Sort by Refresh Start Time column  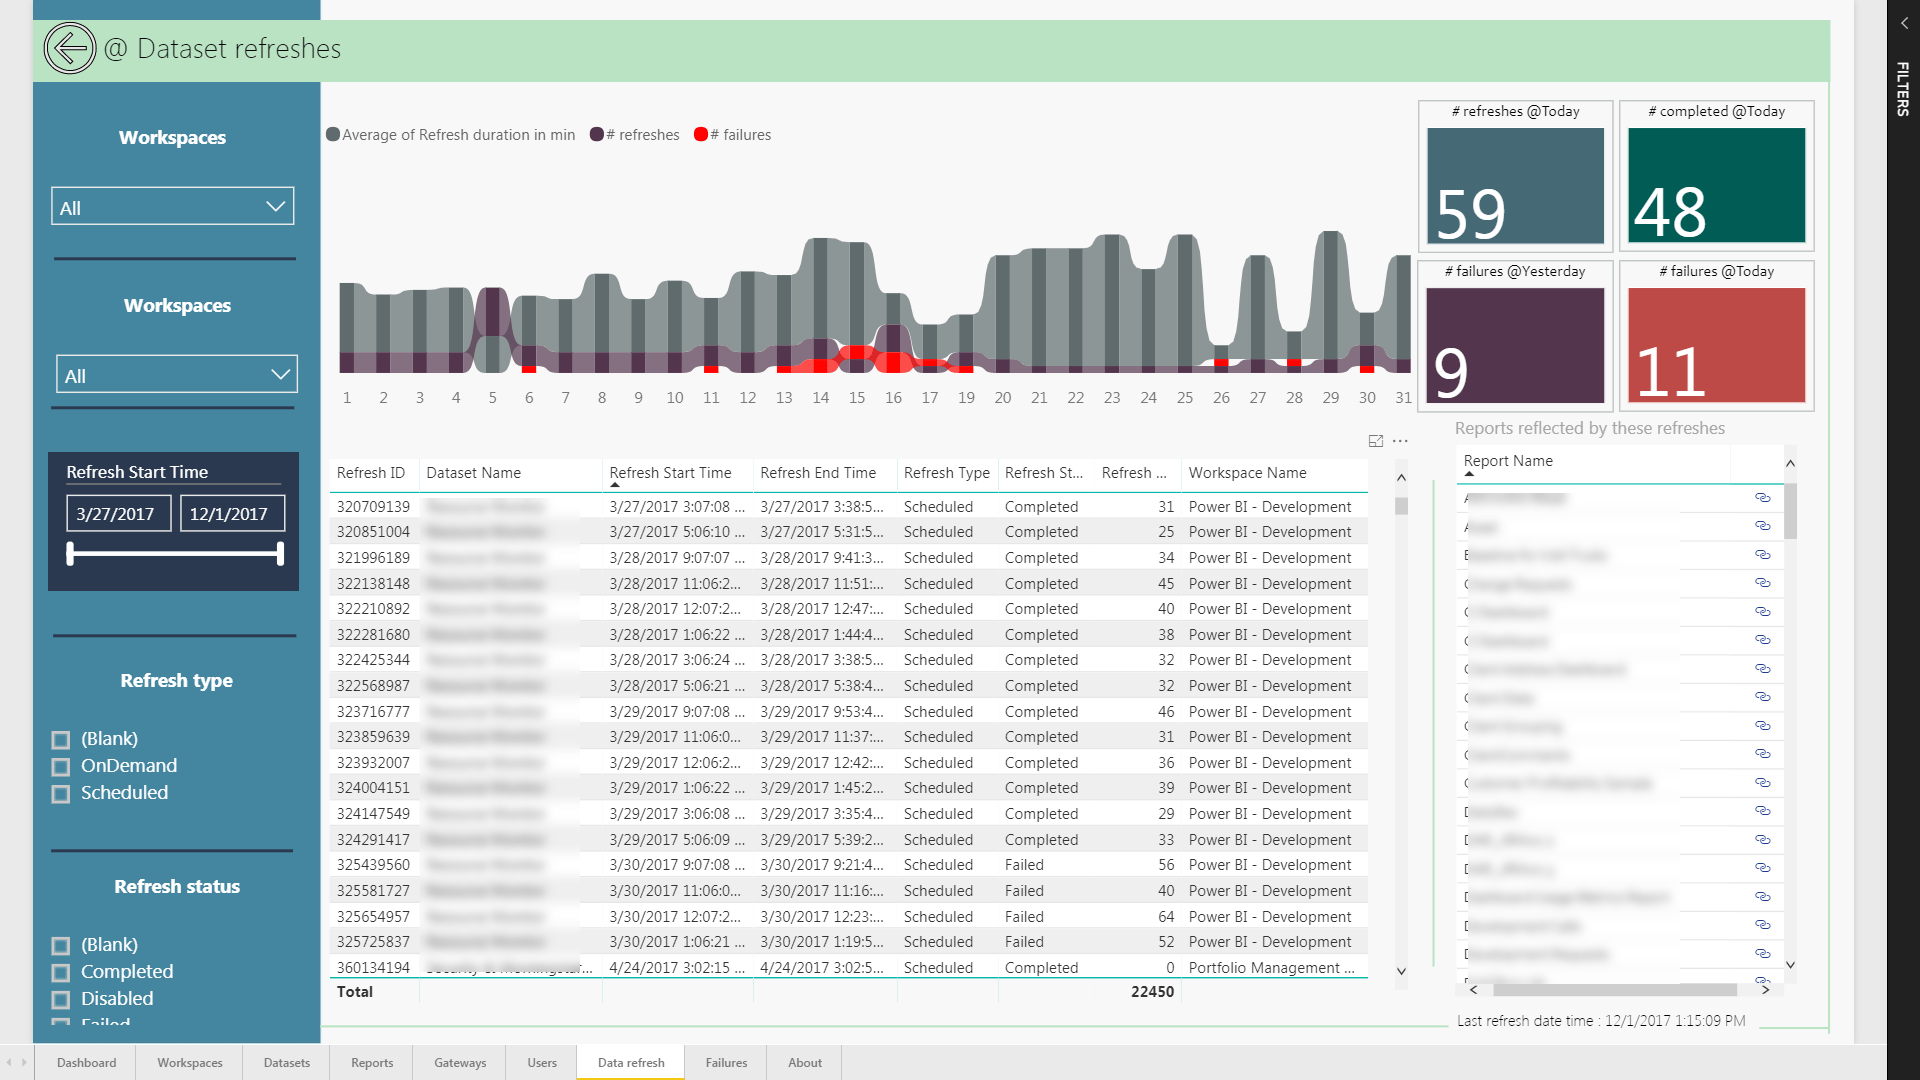click(670, 473)
